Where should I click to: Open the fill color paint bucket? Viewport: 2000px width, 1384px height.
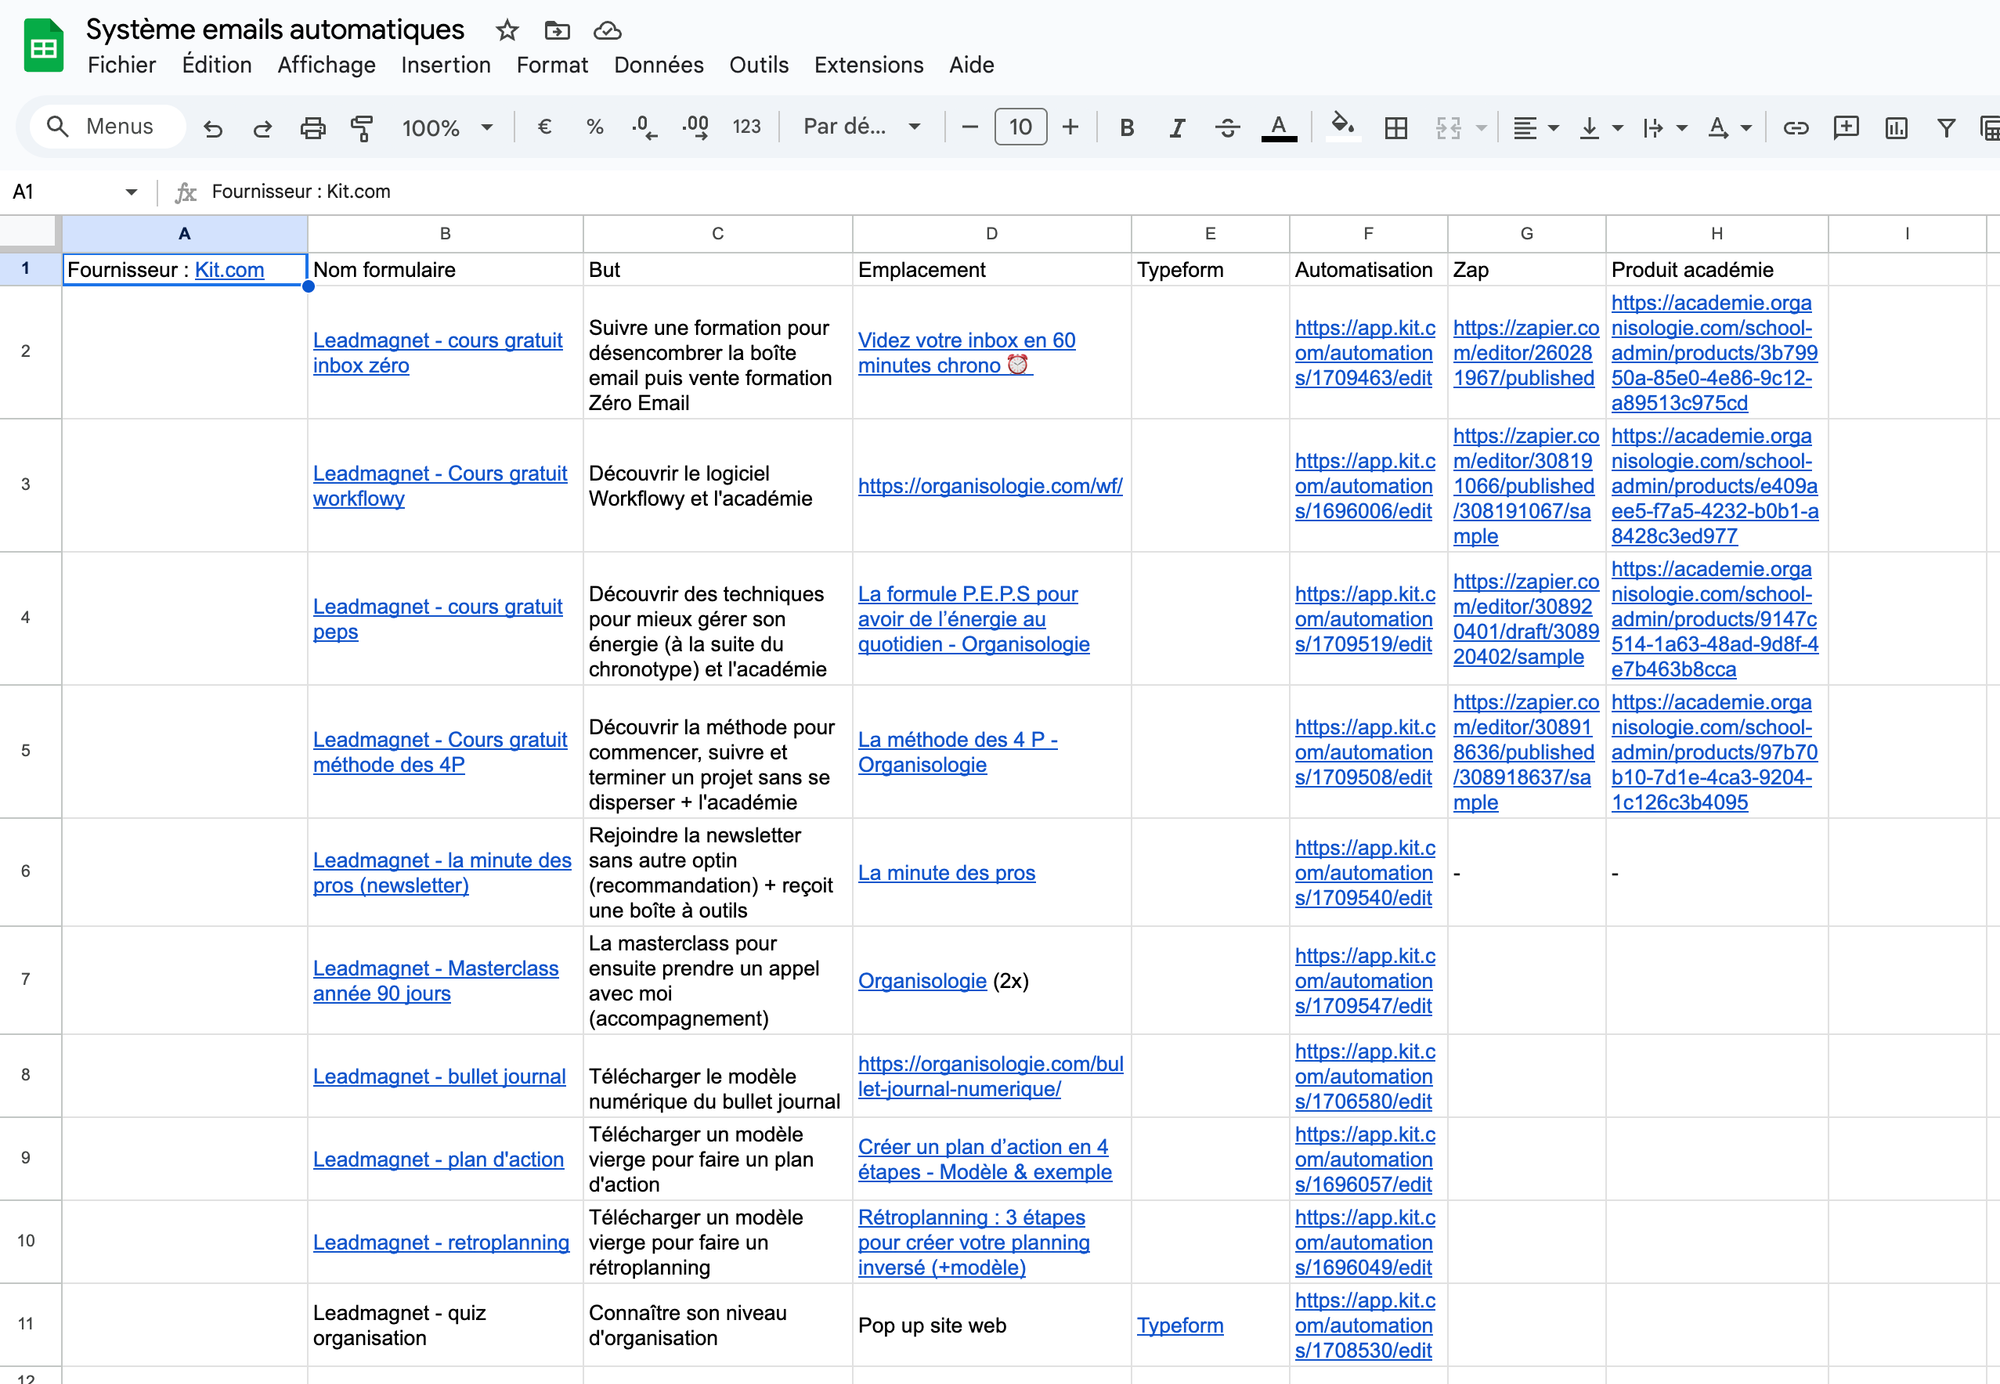pos(1343,127)
